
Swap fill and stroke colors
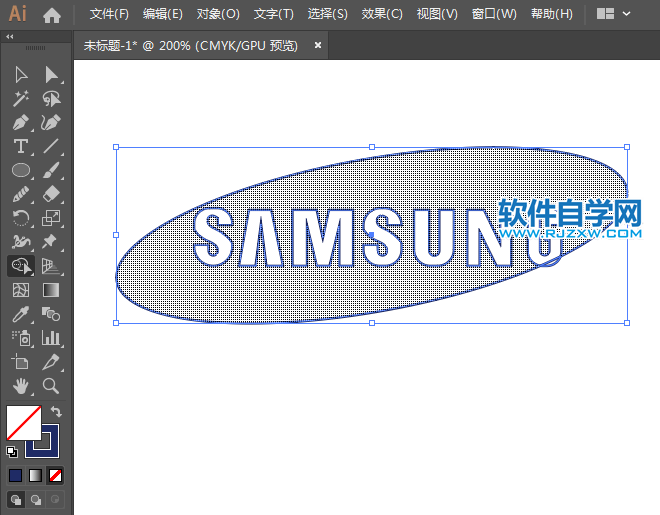pos(56,411)
